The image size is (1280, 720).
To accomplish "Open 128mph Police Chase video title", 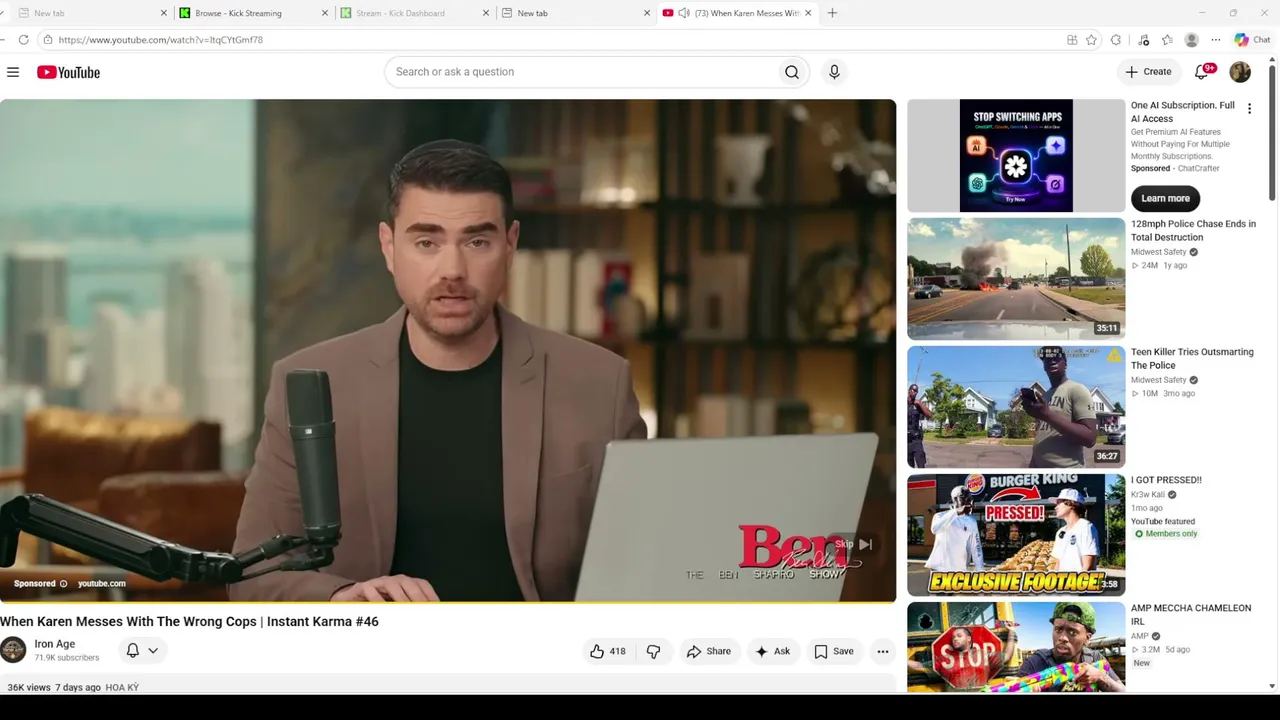I will tap(1193, 230).
